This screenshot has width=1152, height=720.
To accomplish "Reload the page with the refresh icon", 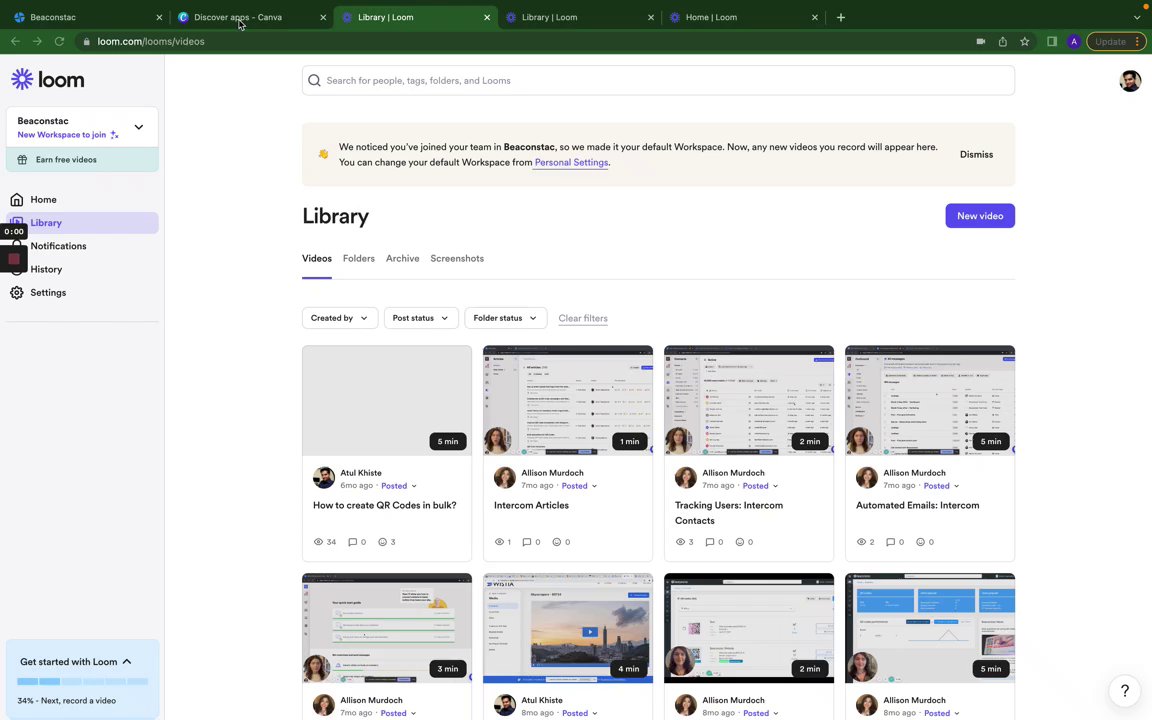I will pyautogui.click(x=60, y=41).
